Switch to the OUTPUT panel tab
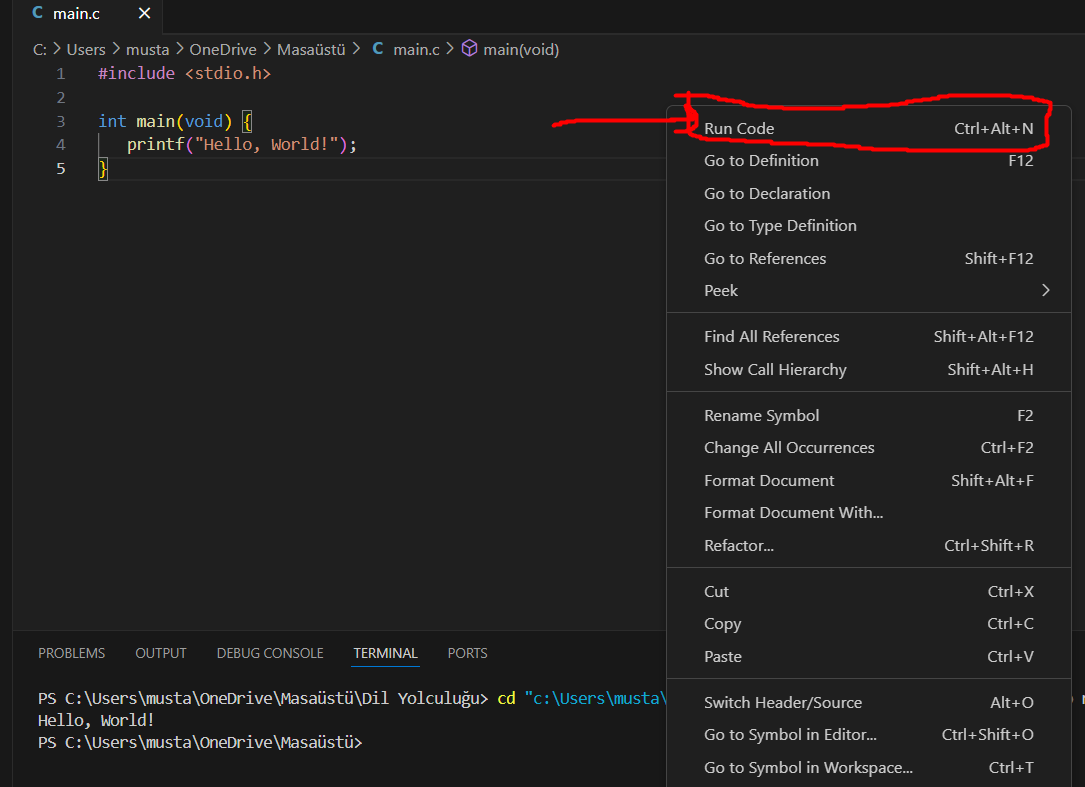 [x=161, y=653]
